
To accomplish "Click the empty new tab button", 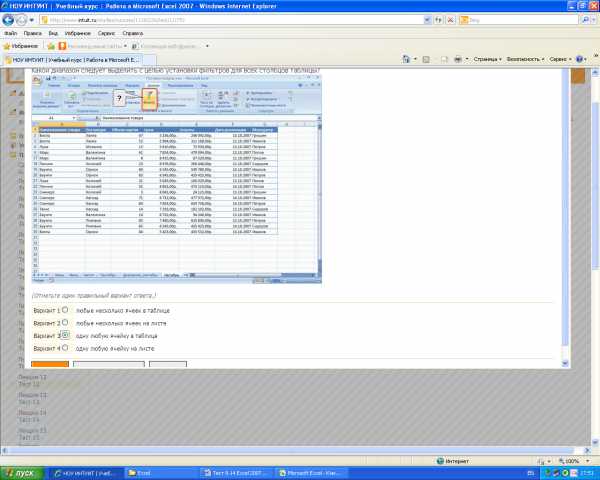I will tap(149, 60).
